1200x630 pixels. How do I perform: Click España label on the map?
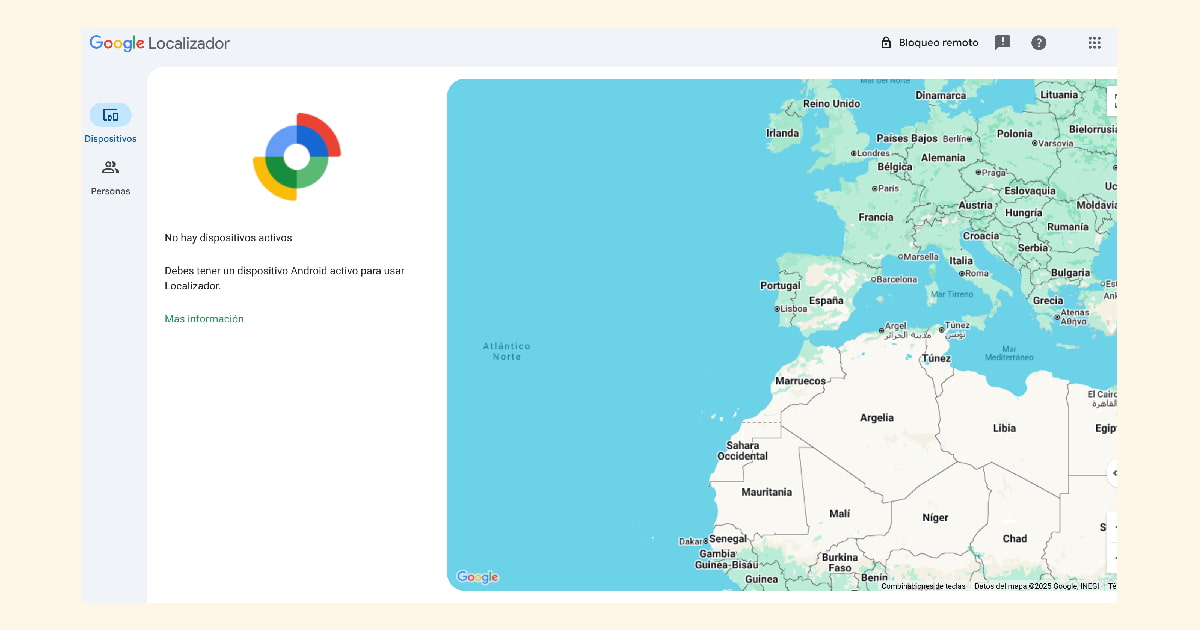point(826,300)
